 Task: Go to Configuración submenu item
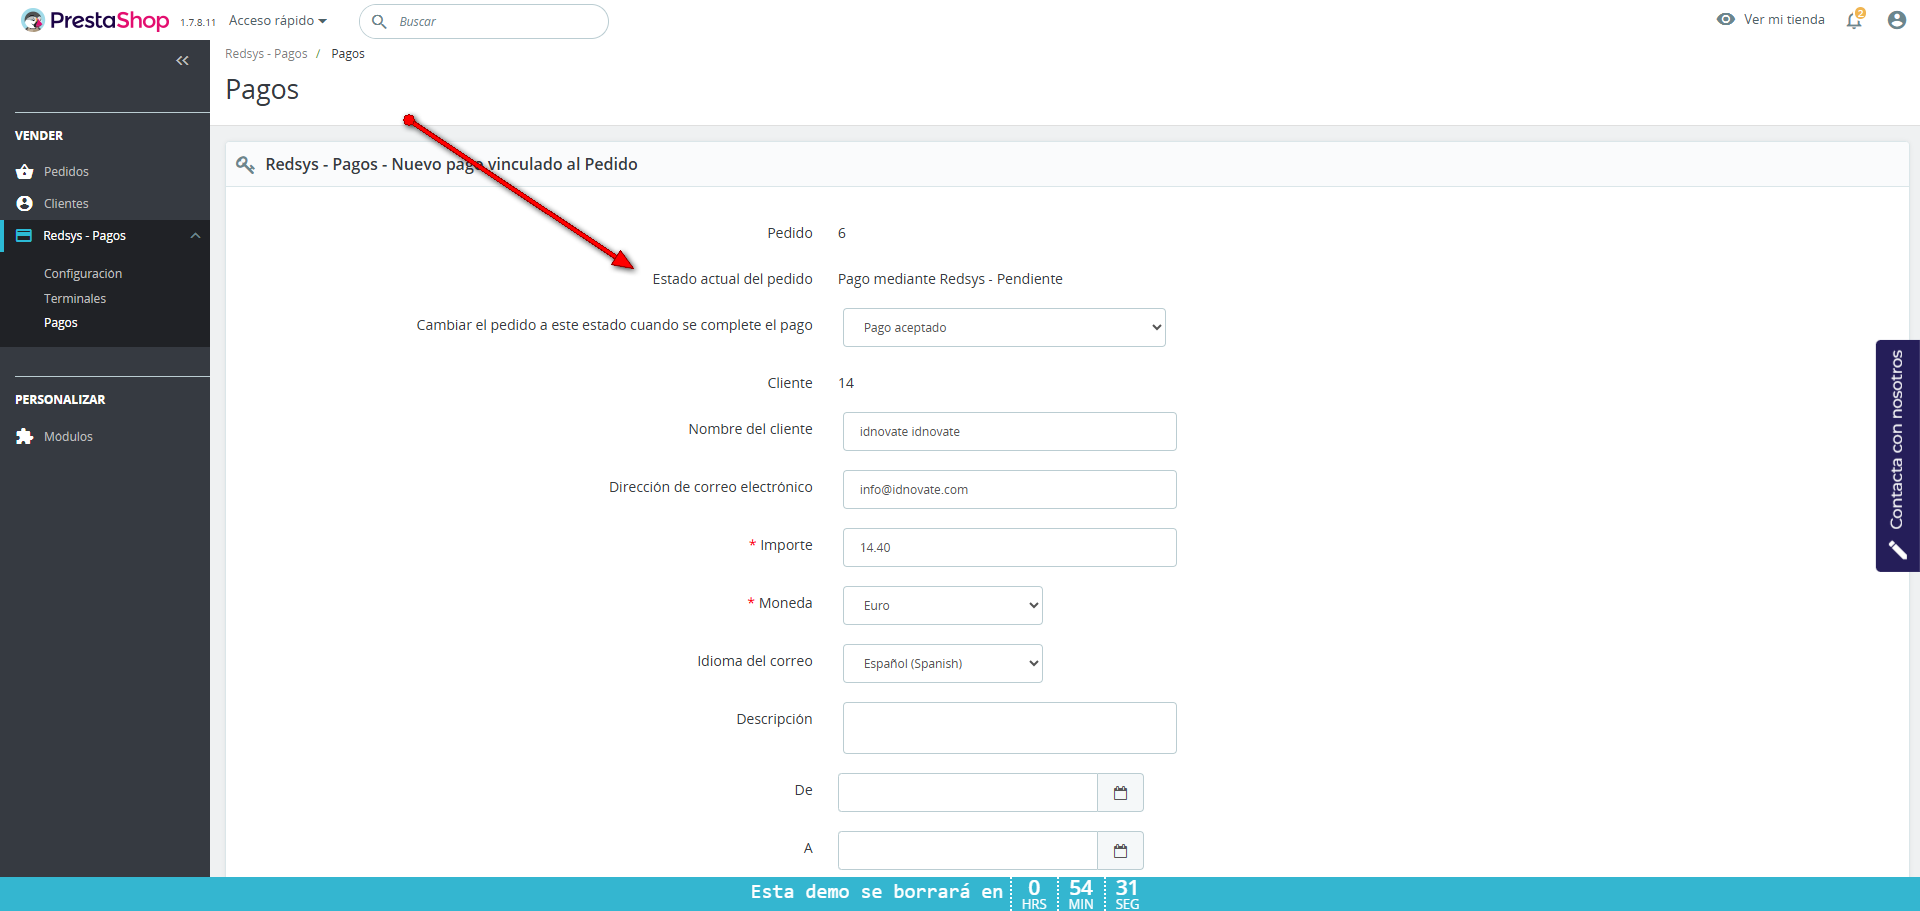click(x=83, y=274)
